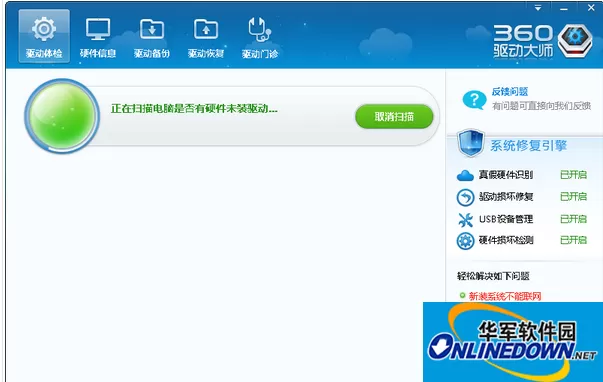Click the wrench icon beside USB设备管理
The image size is (603, 382).
465,220
